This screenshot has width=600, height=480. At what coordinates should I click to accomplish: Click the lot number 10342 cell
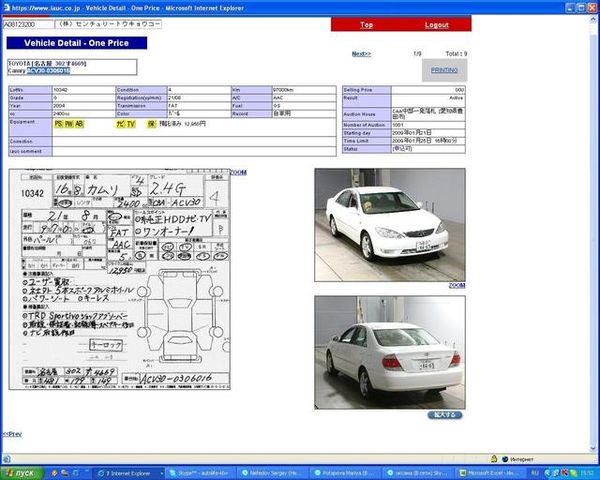coord(83,90)
